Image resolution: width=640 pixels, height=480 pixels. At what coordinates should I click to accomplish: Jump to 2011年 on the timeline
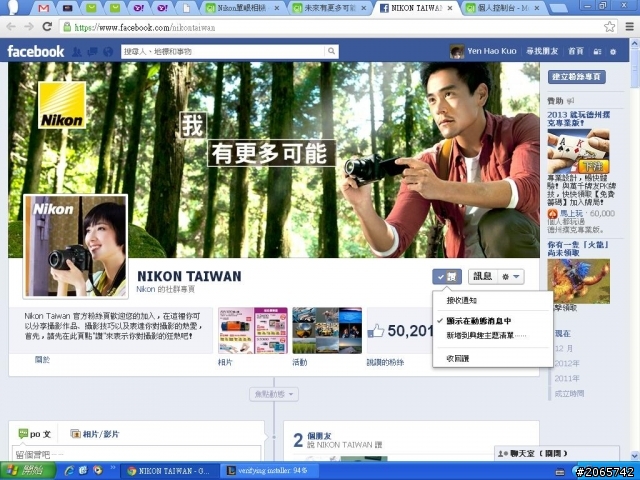567,378
